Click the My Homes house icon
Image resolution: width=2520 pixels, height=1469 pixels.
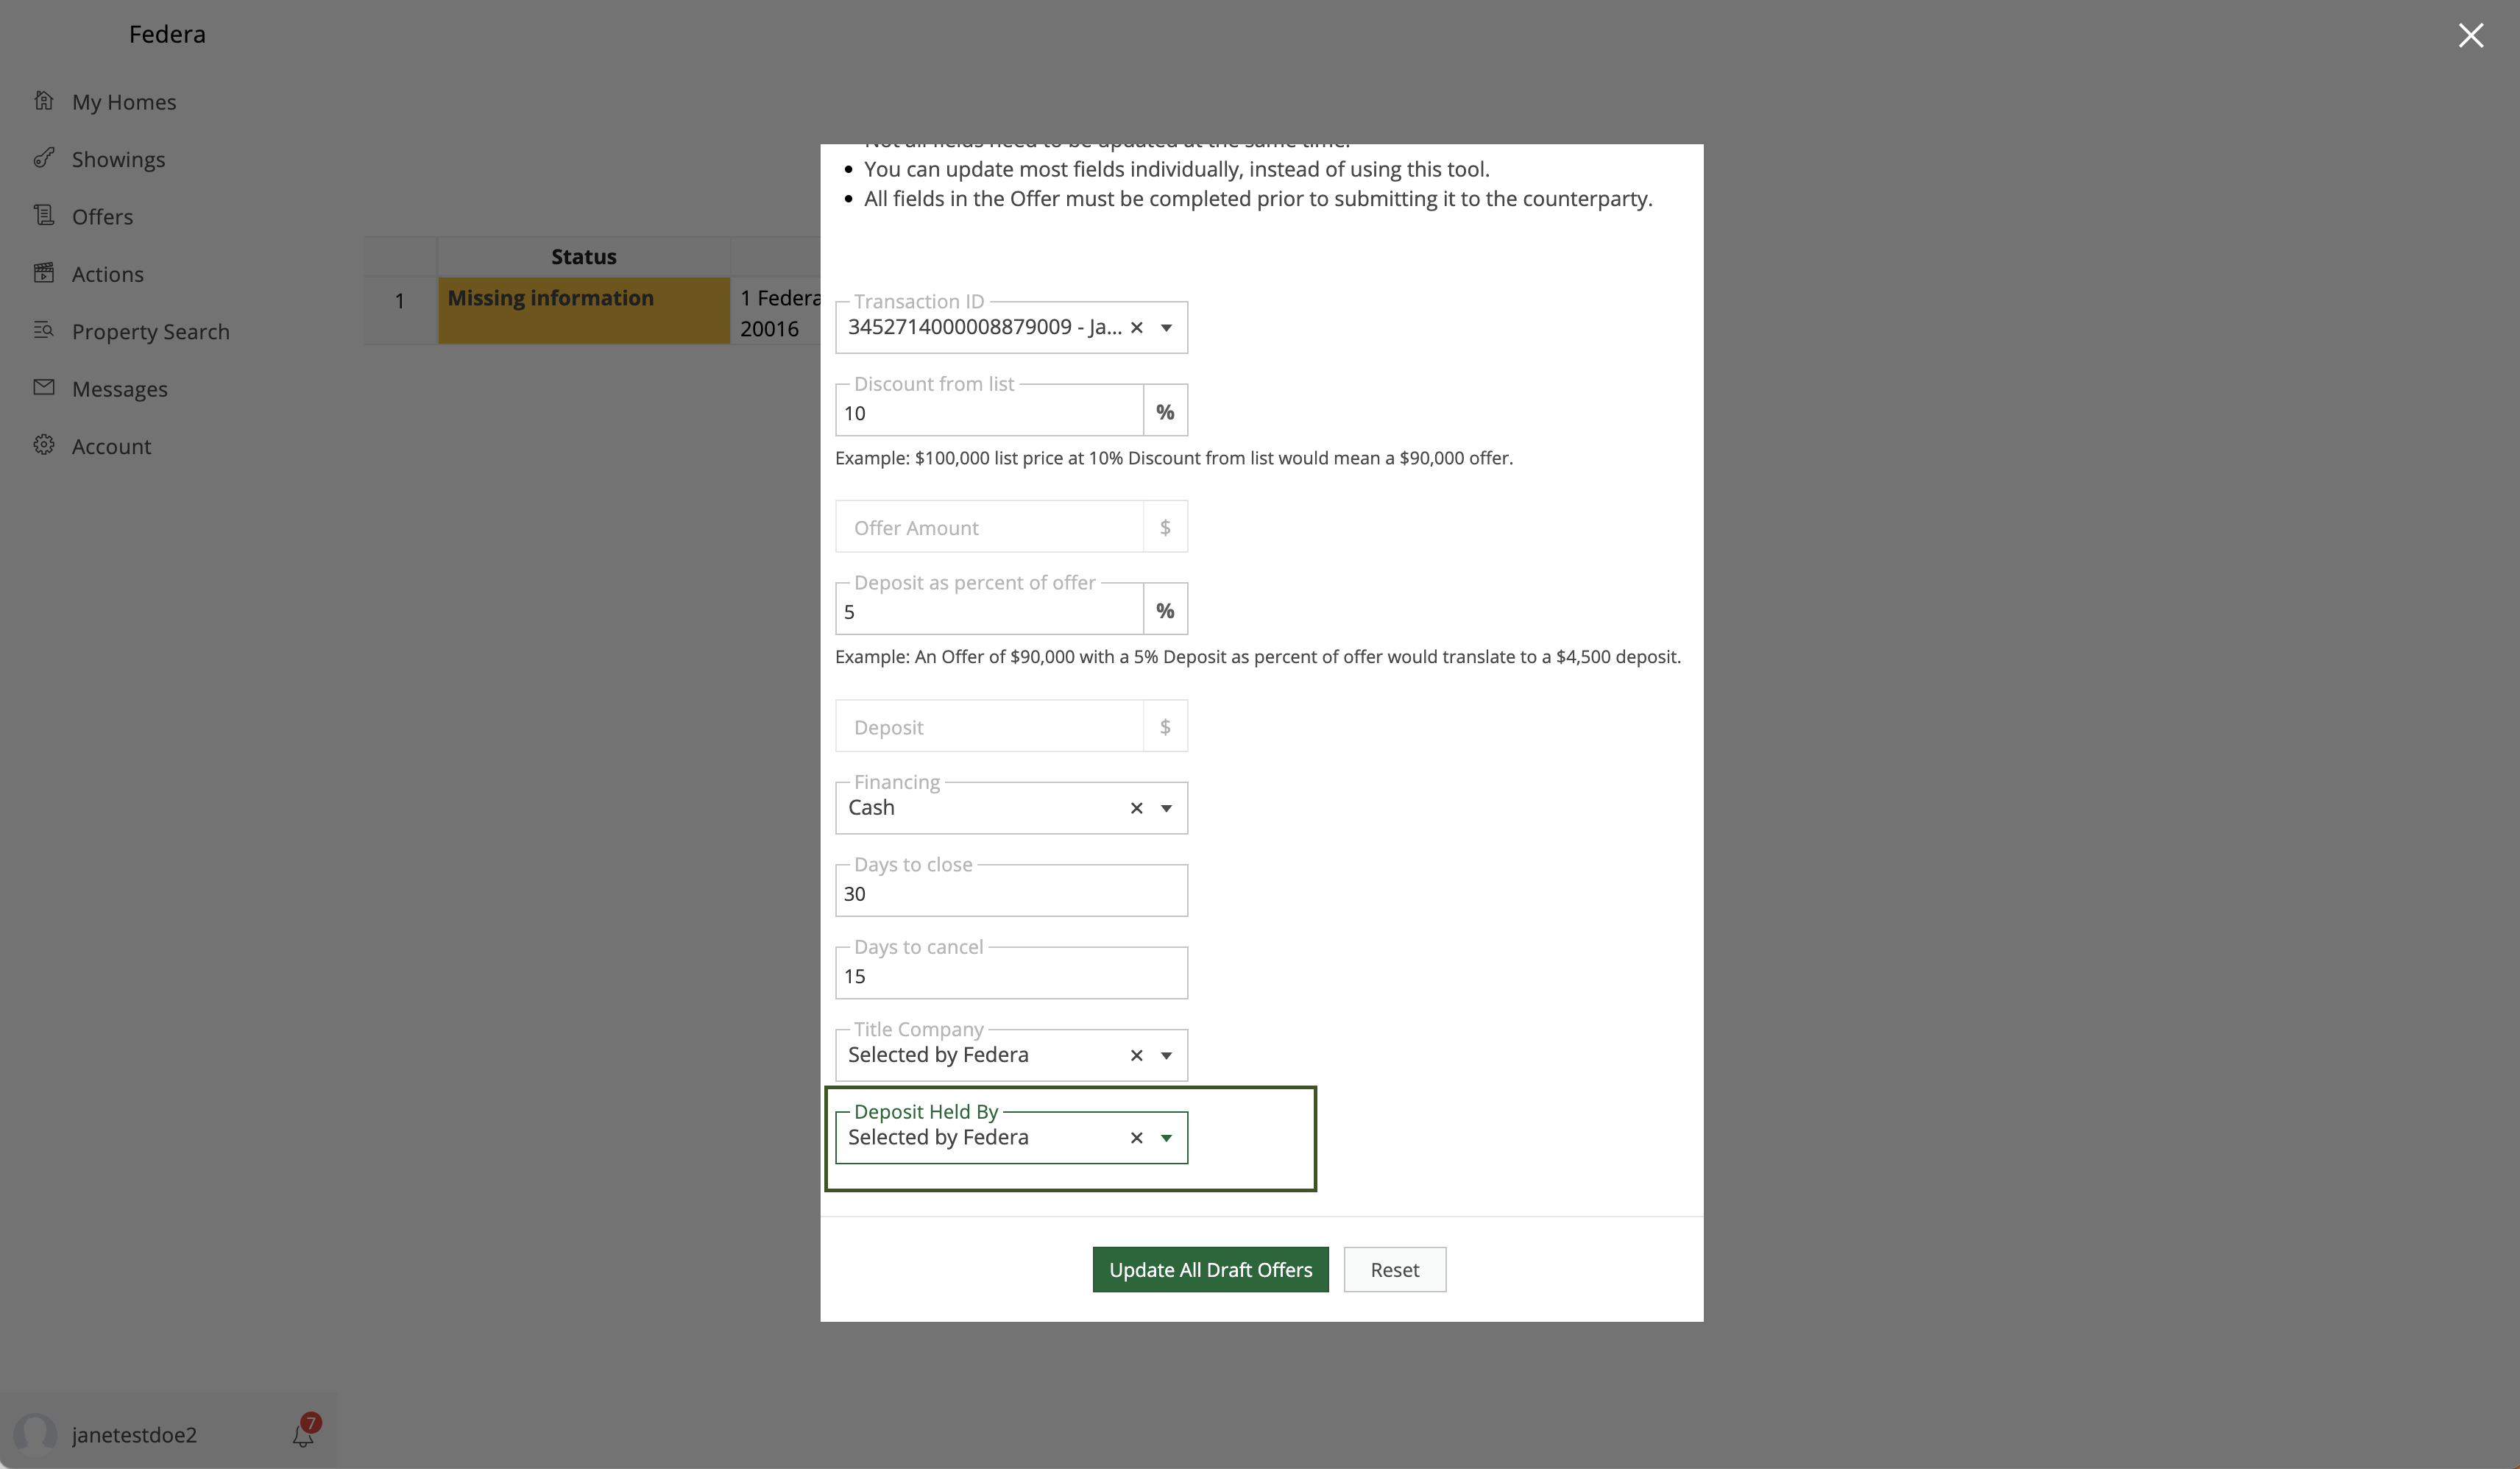tap(44, 101)
